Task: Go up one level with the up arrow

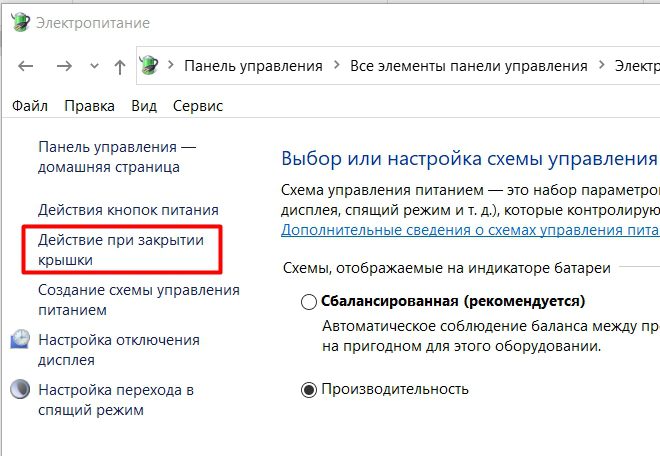Action: click(x=120, y=67)
